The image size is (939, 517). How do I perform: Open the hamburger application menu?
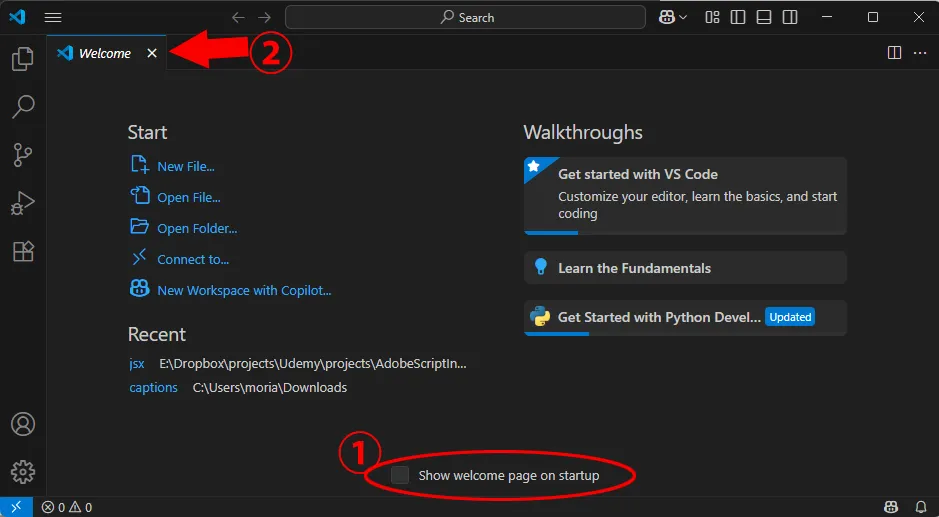click(x=53, y=17)
